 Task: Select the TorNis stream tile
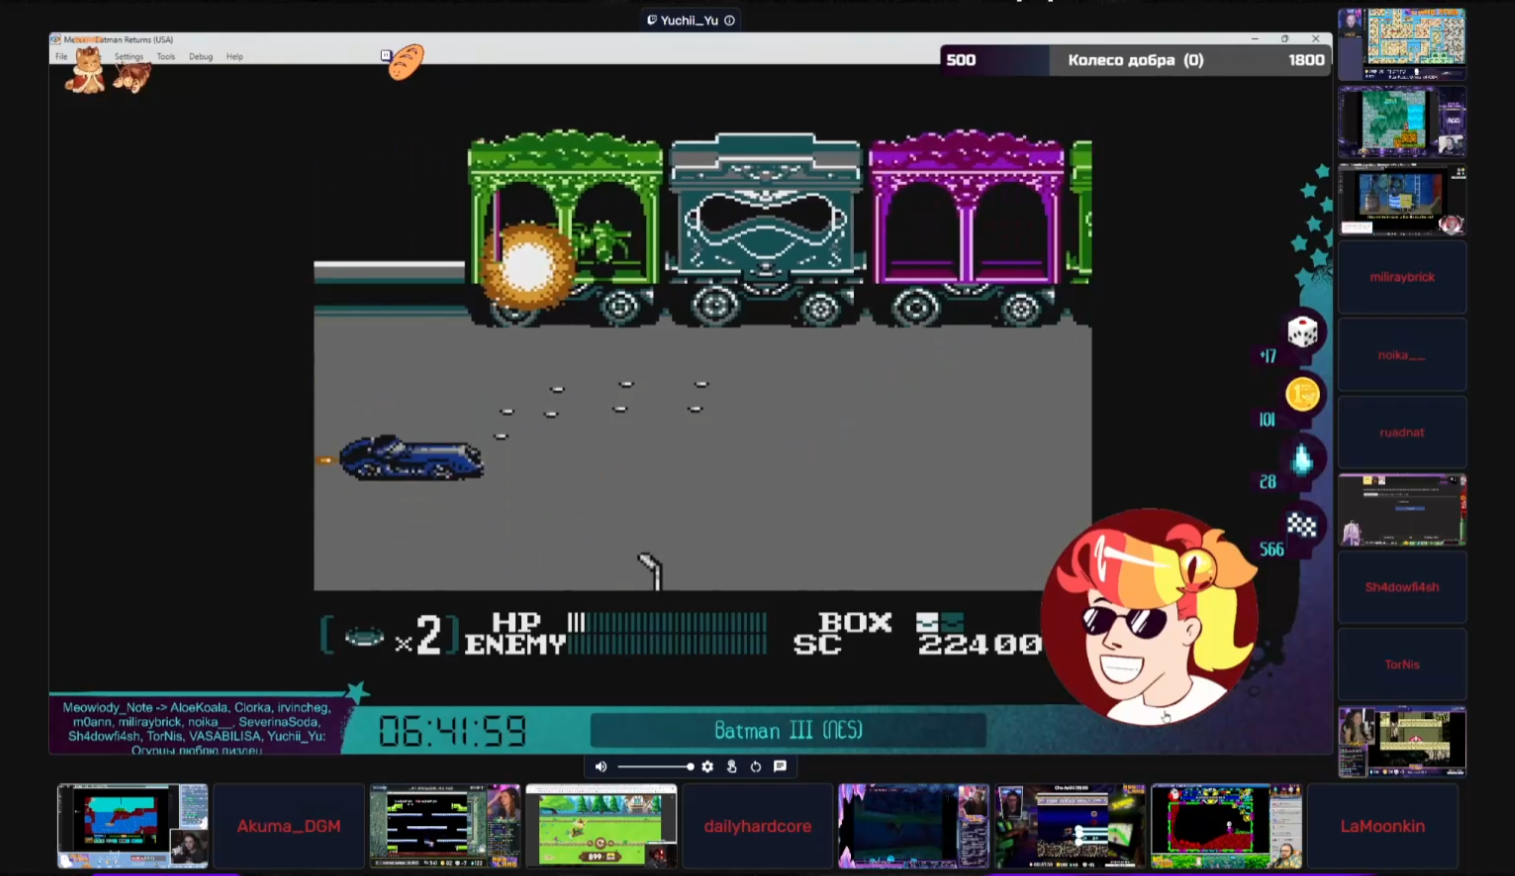click(x=1402, y=664)
